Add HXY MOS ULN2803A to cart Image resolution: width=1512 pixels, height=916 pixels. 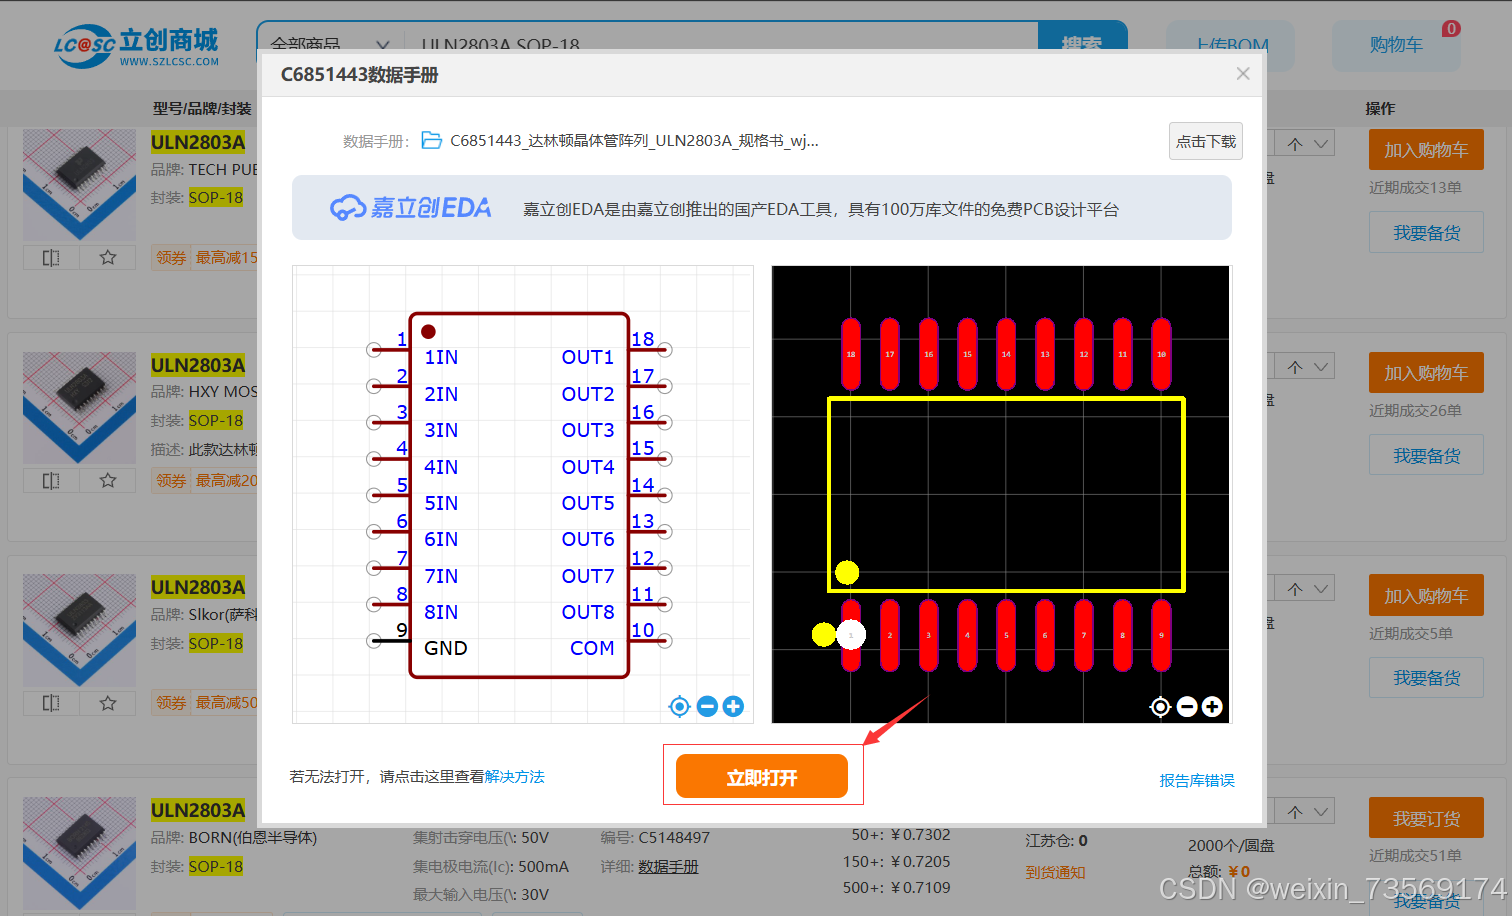(1426, 373)
